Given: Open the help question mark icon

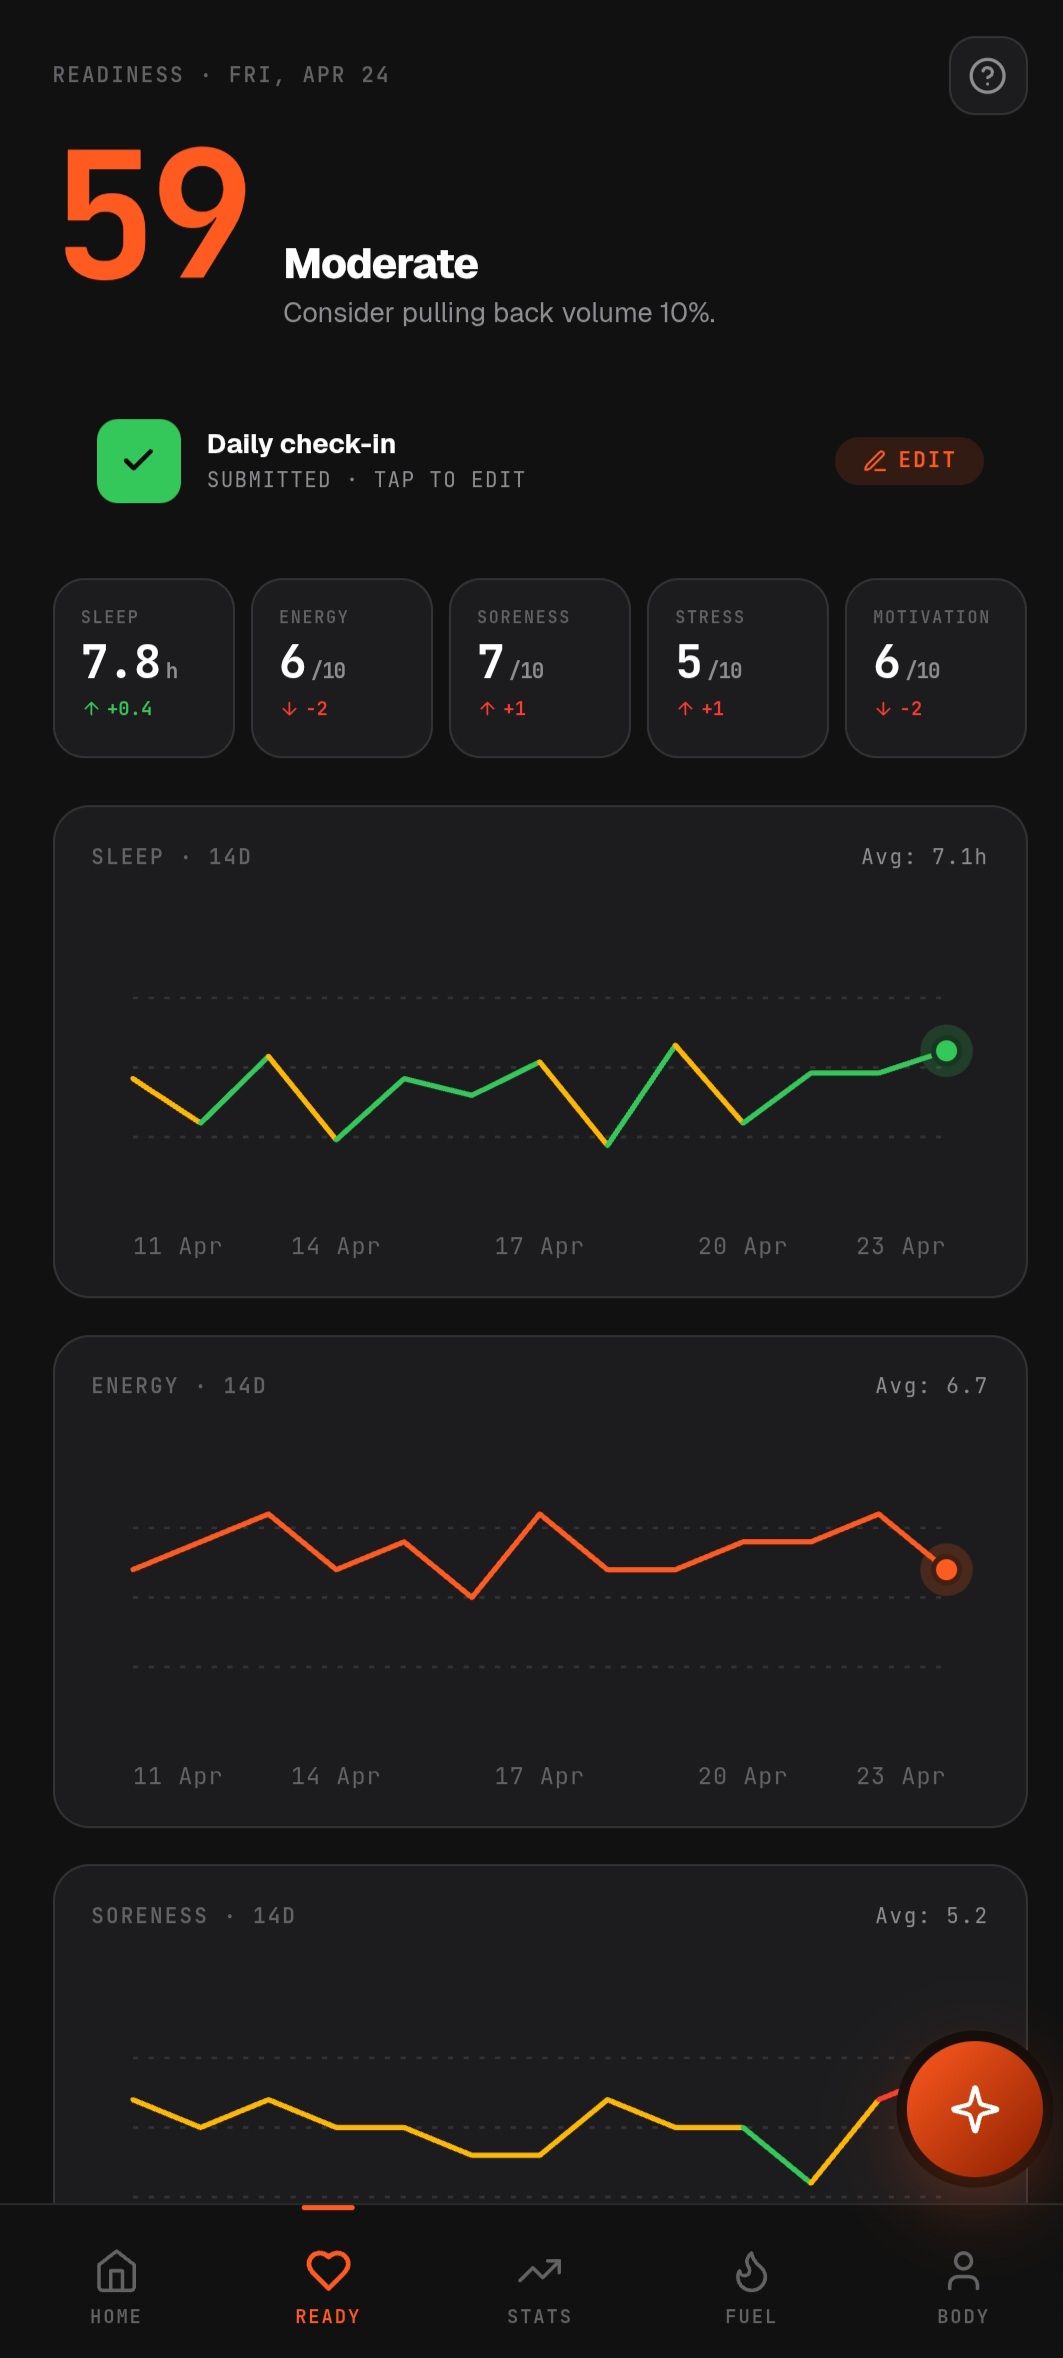Looking at the screenshot, I should 987,76.
